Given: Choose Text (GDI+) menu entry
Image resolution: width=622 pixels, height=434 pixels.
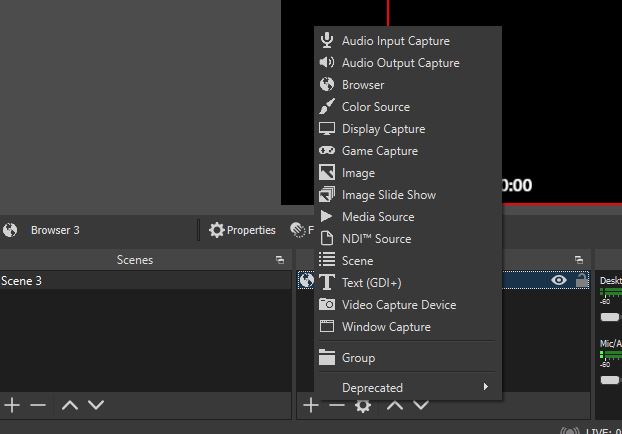Looking at the screenshot, I should click(408, 283).
